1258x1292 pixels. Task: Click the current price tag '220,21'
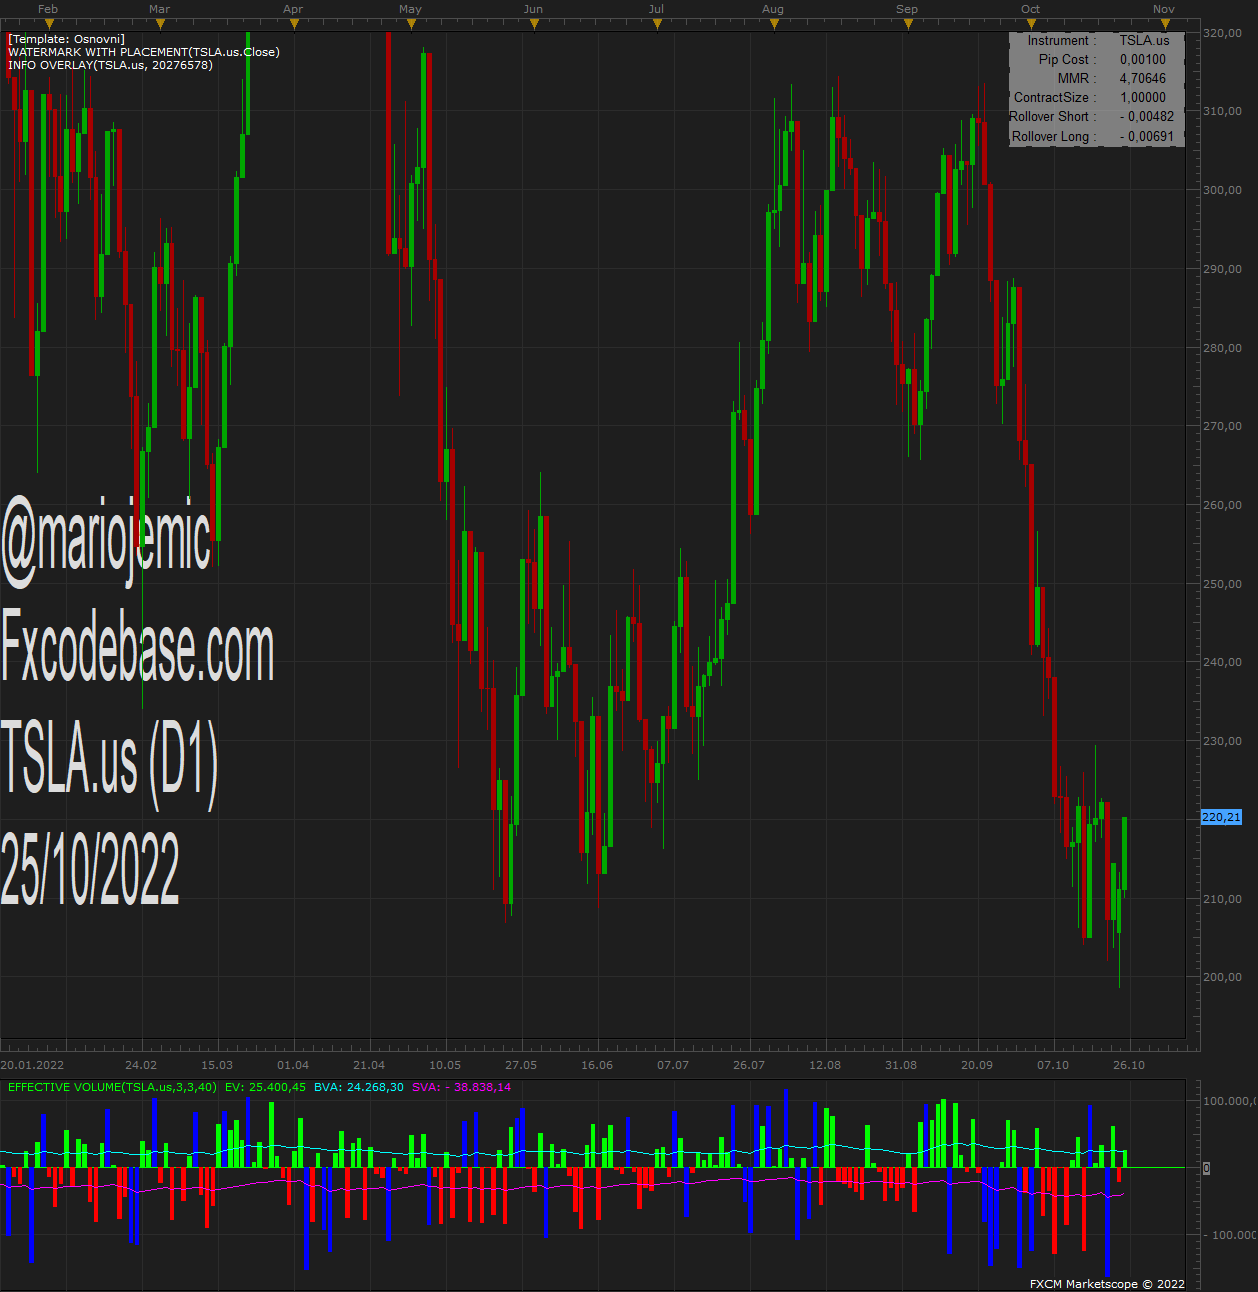pos(1221,817)
